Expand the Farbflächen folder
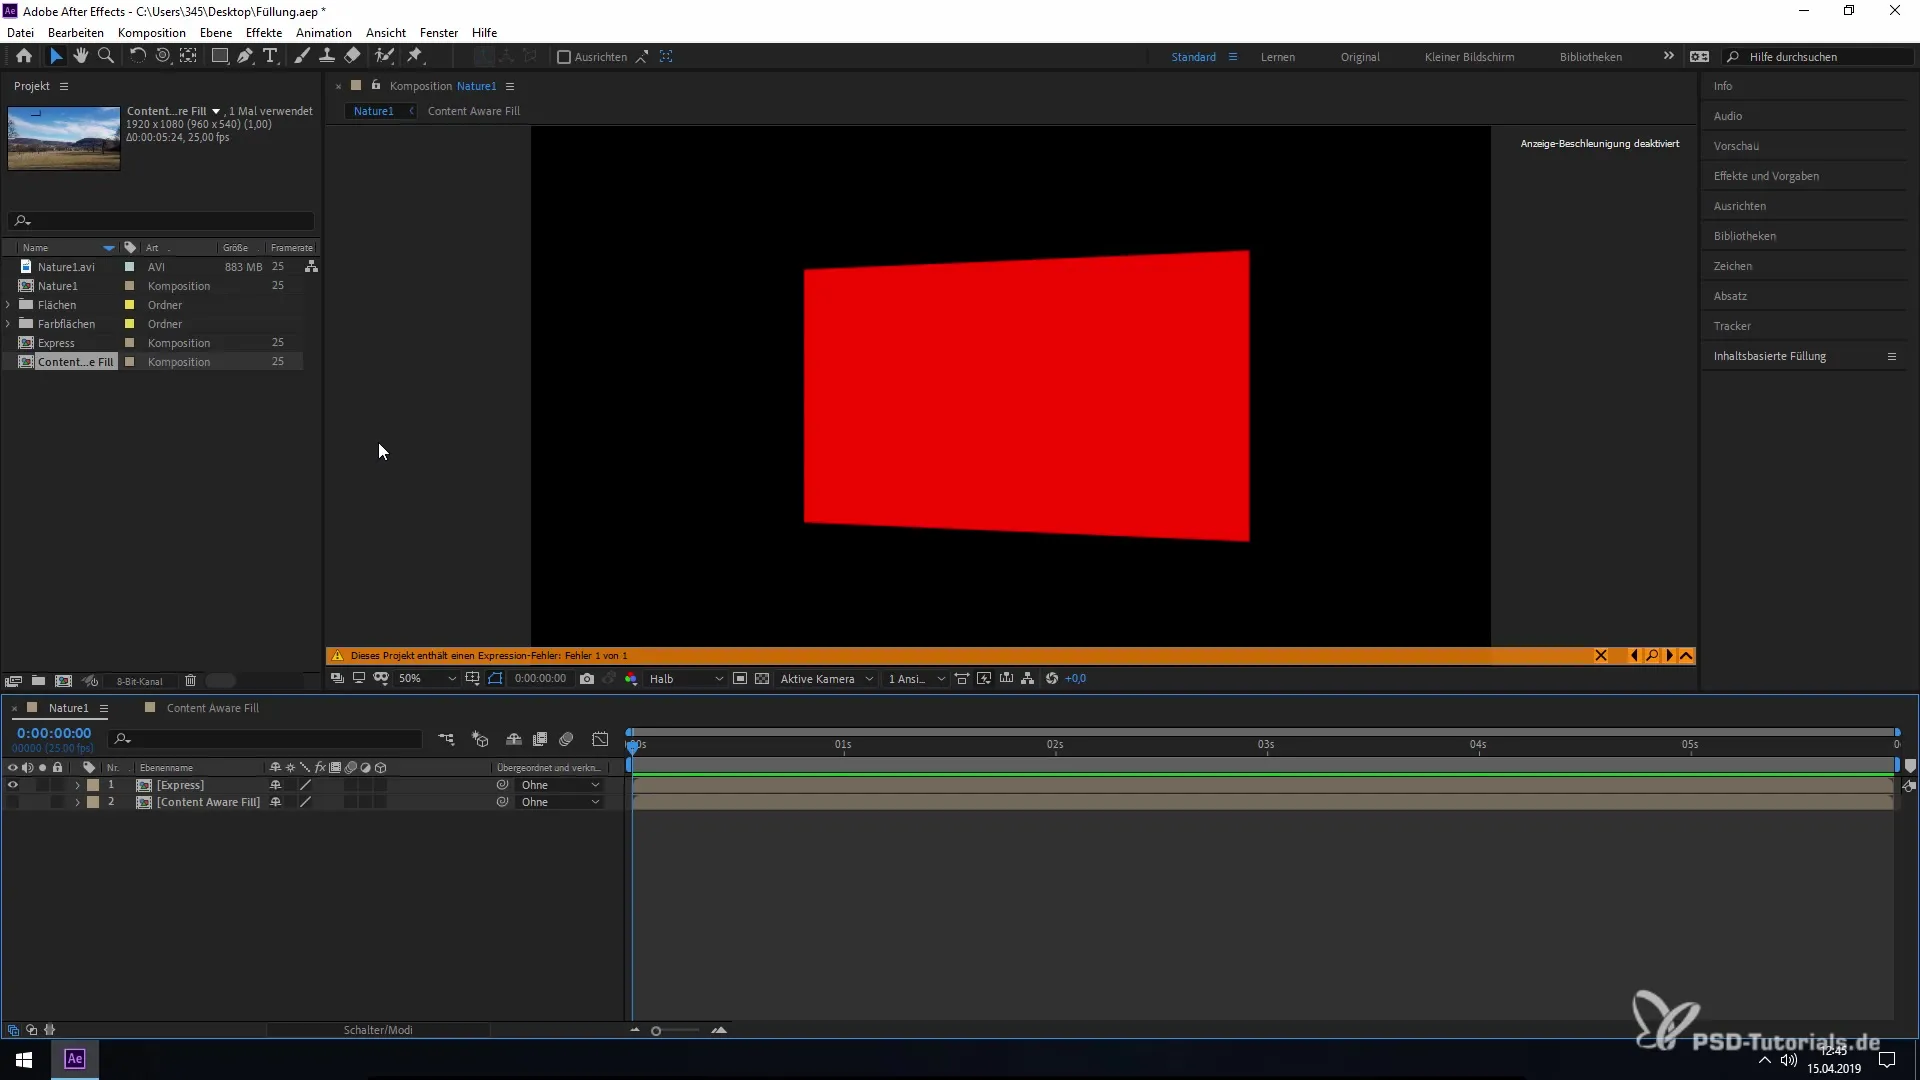 point(9,324)
